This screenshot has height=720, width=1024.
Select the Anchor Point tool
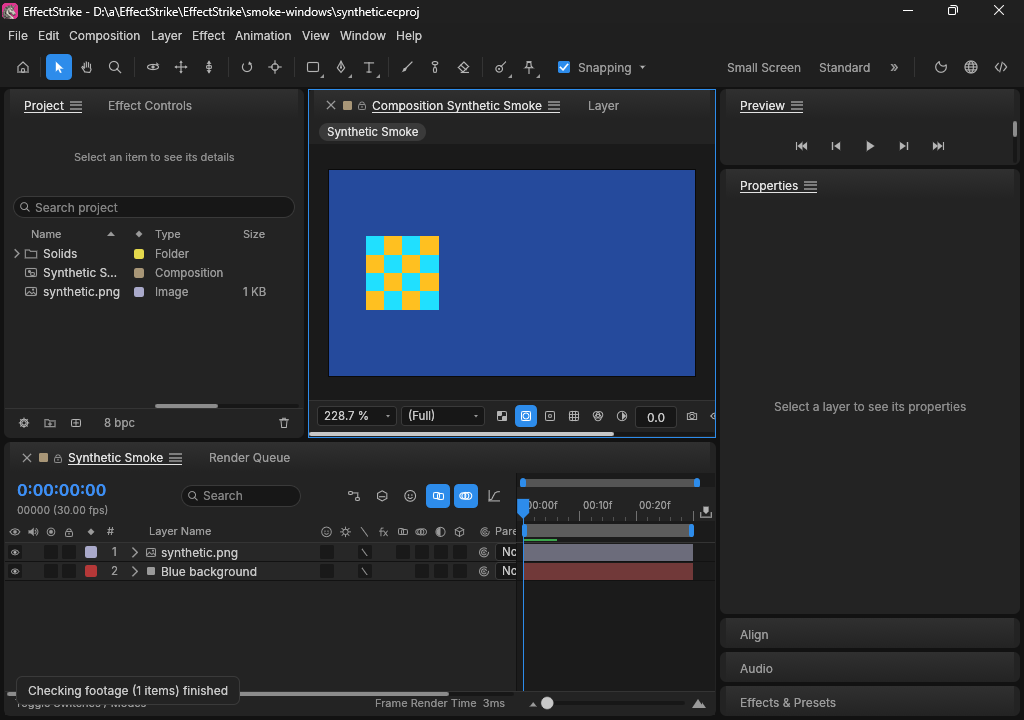275,67
